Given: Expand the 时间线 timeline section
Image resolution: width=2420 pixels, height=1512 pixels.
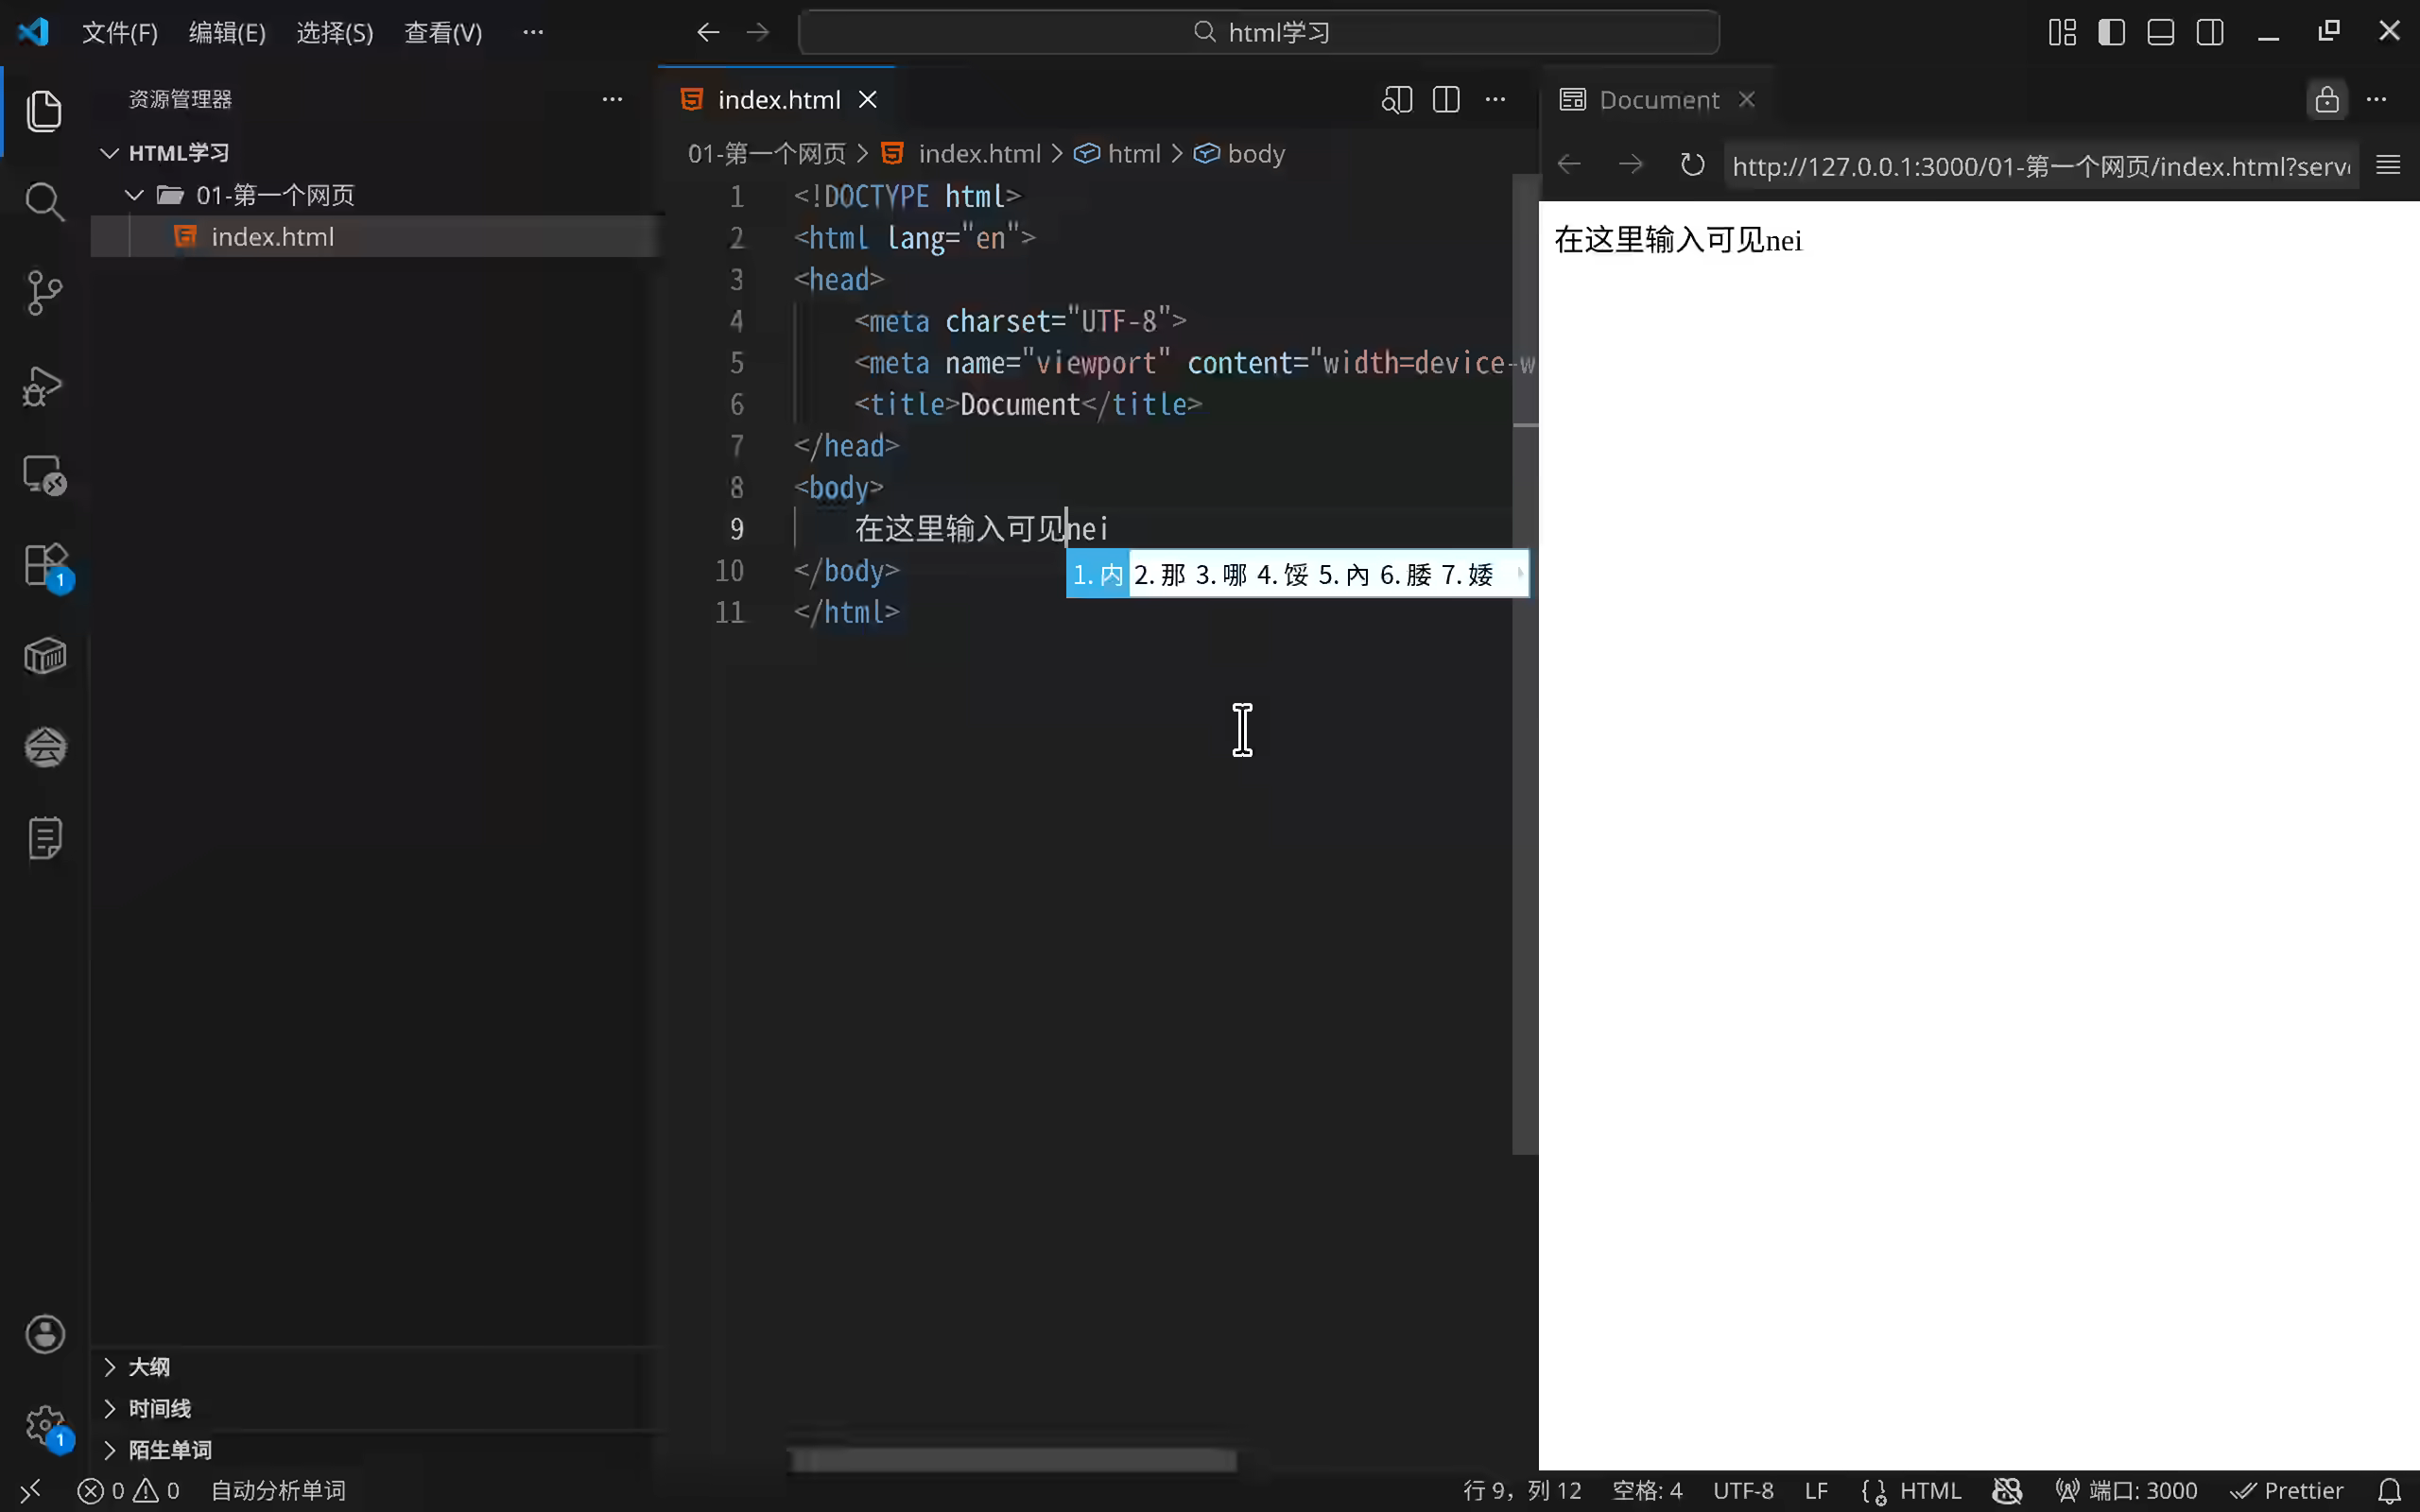Looking at the screenshot, I should pyautogui.click(x=158, y=1408).
